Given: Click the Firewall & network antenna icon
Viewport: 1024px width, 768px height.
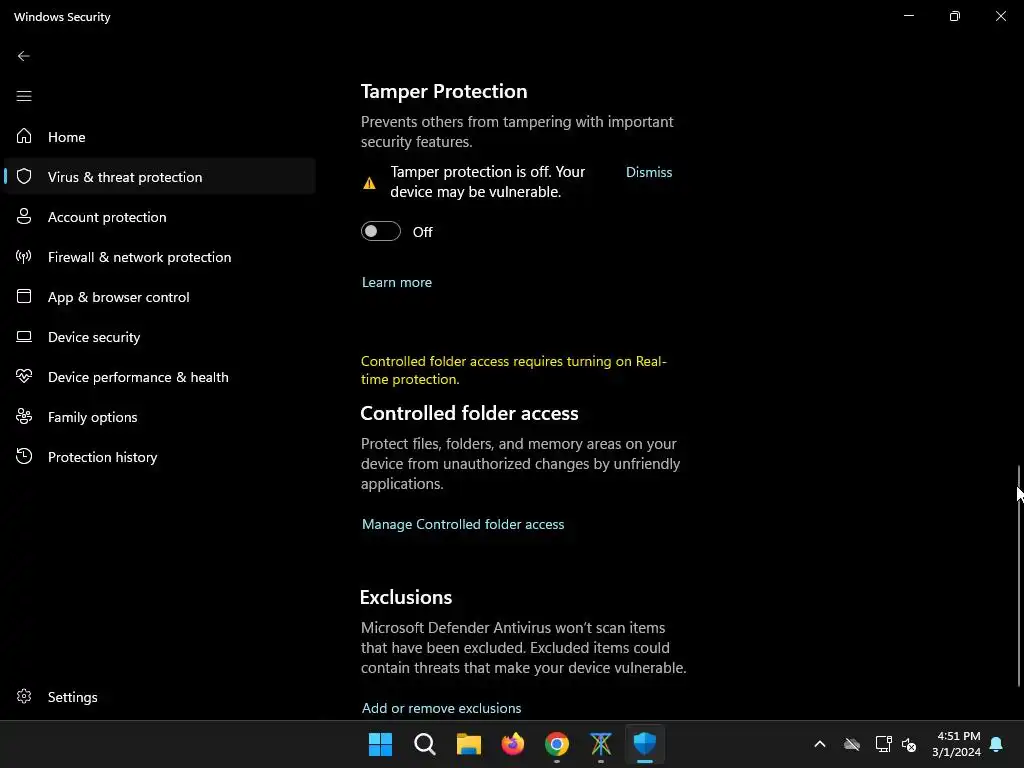Looking at the screenshot, I should pos(24,256).
